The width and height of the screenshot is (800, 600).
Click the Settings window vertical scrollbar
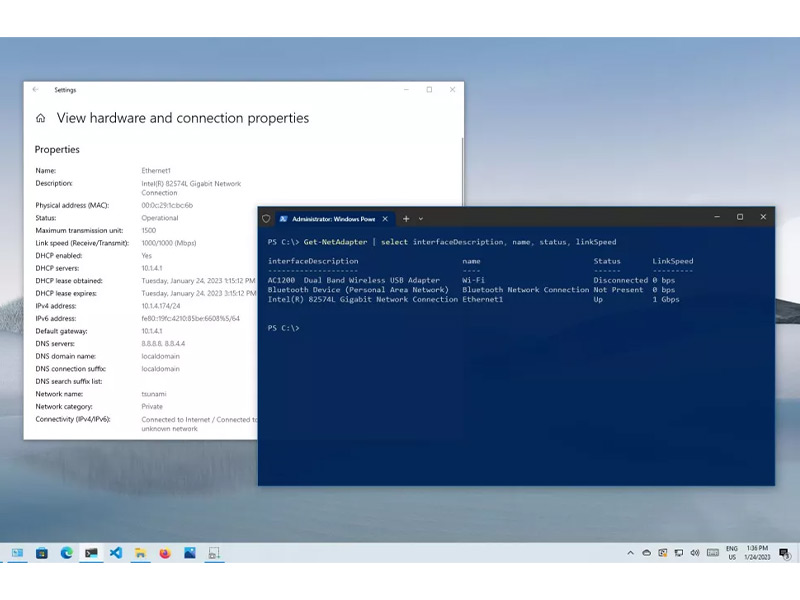[x=462, y=171]
